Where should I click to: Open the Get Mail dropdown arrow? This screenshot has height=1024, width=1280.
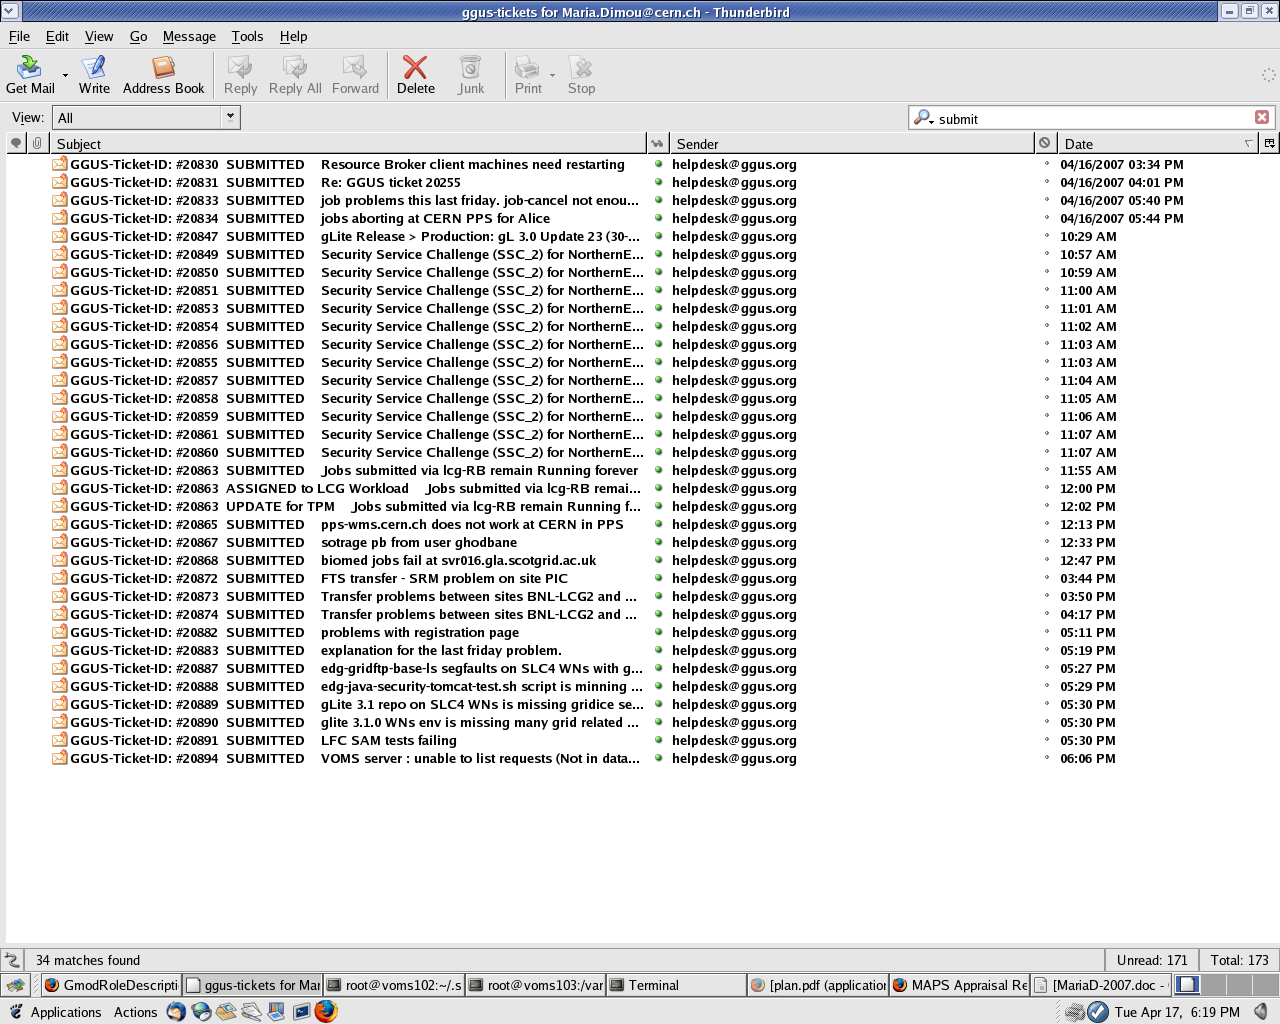click(66, 75)
